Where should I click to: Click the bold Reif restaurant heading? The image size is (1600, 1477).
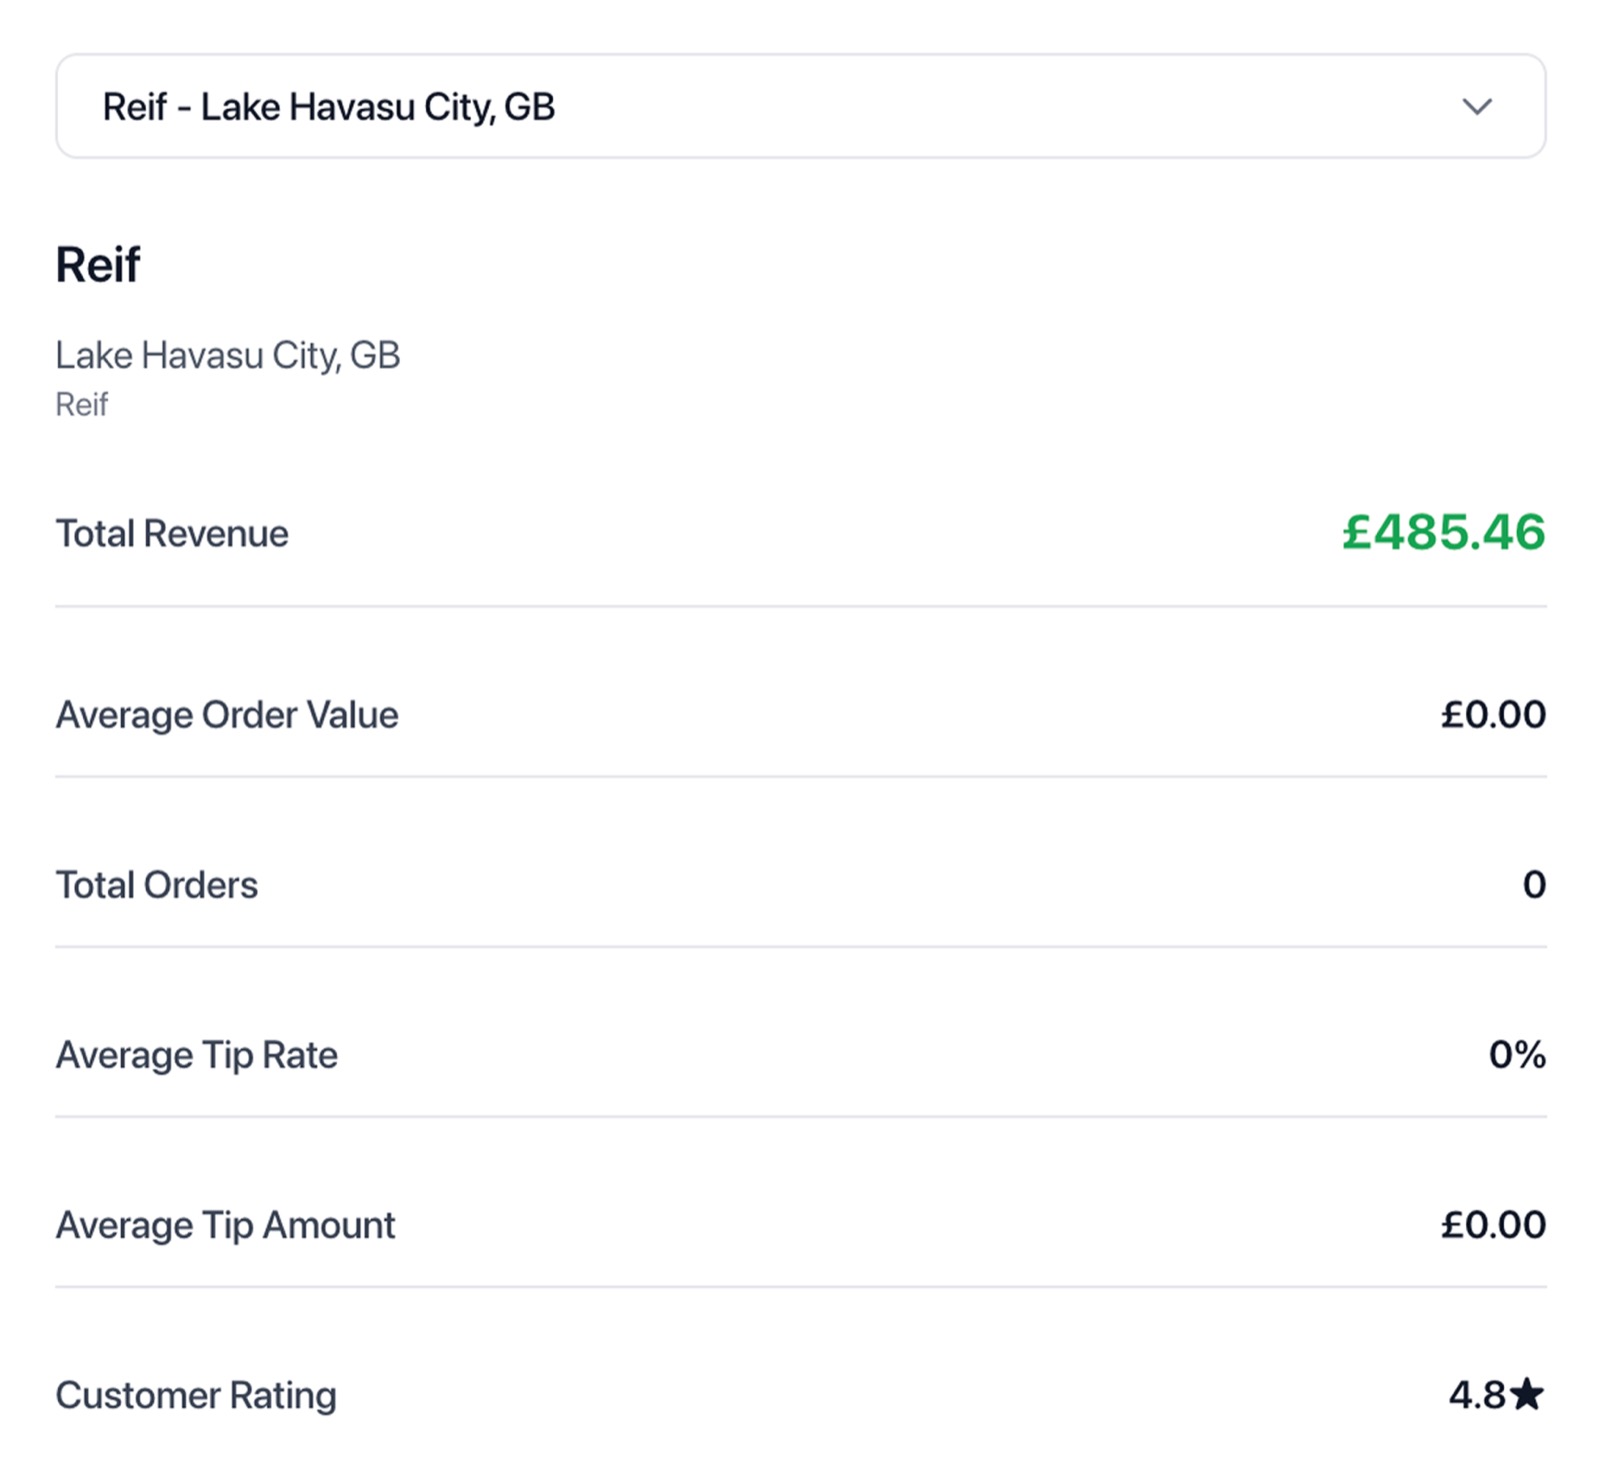(98, 265)
